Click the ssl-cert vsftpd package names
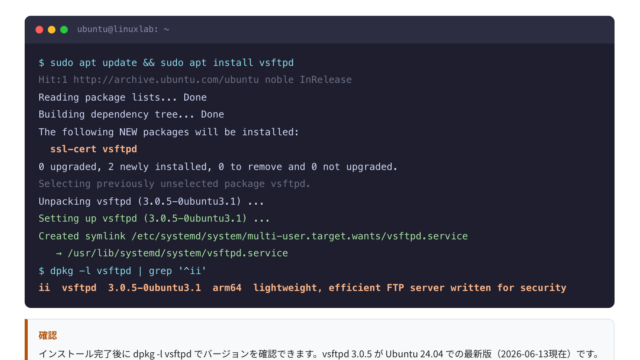Screen dimensions: 640x360 tap(93, 149)
